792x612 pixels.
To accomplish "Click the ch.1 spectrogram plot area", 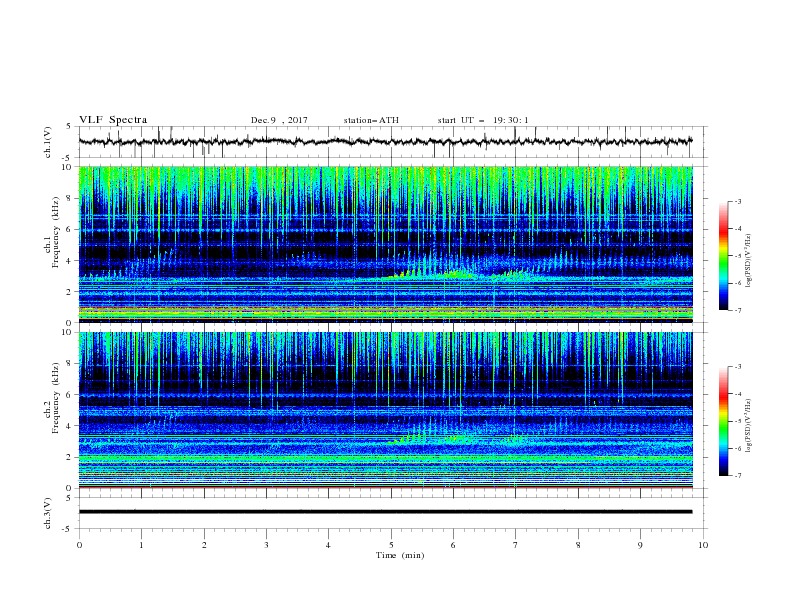I will (x=385, y=244).
